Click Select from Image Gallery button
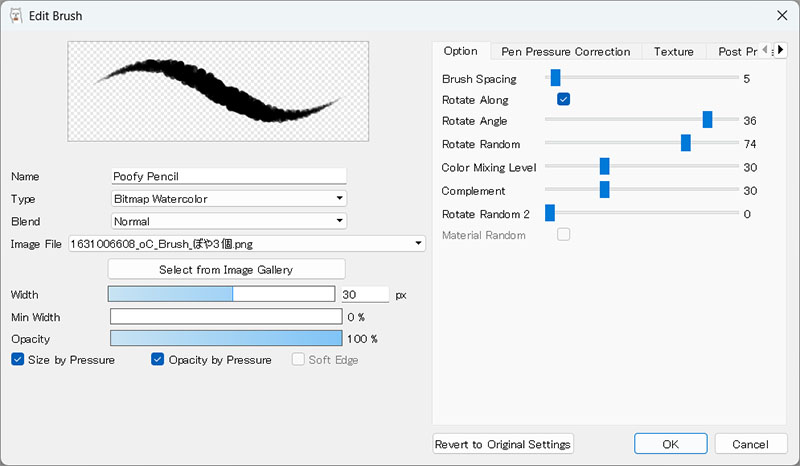The image size is (800, 466). pos(226,269)
